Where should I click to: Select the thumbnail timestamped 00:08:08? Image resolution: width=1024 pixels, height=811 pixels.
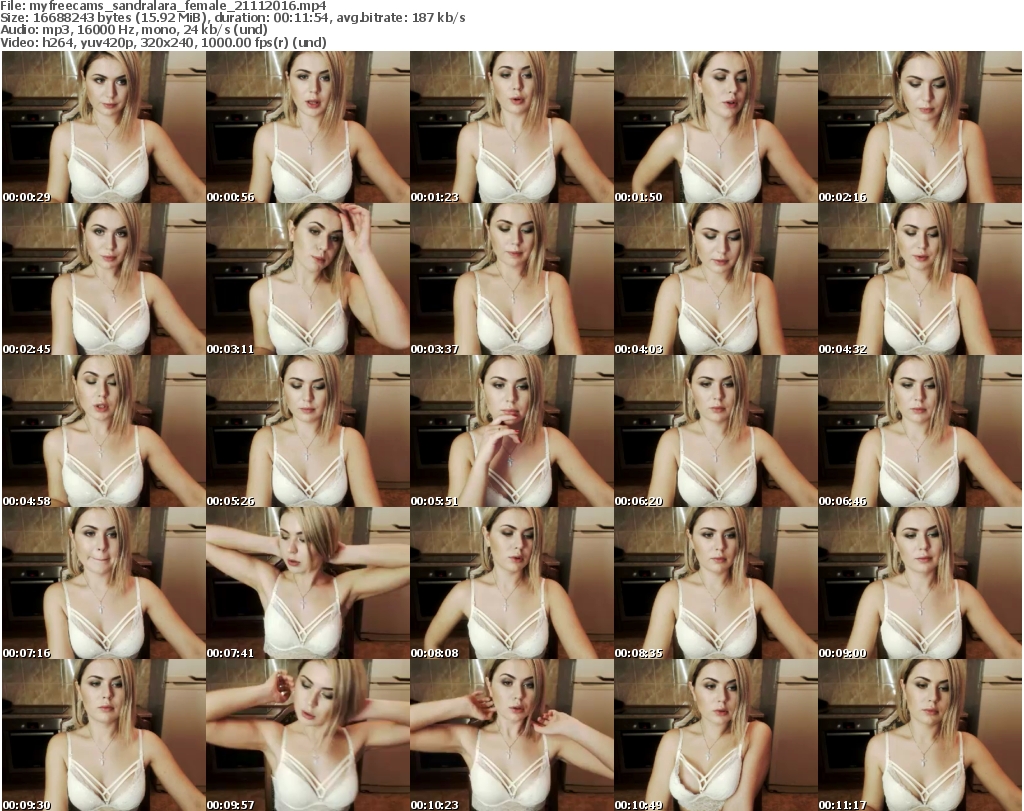click(x=511, y=583)
